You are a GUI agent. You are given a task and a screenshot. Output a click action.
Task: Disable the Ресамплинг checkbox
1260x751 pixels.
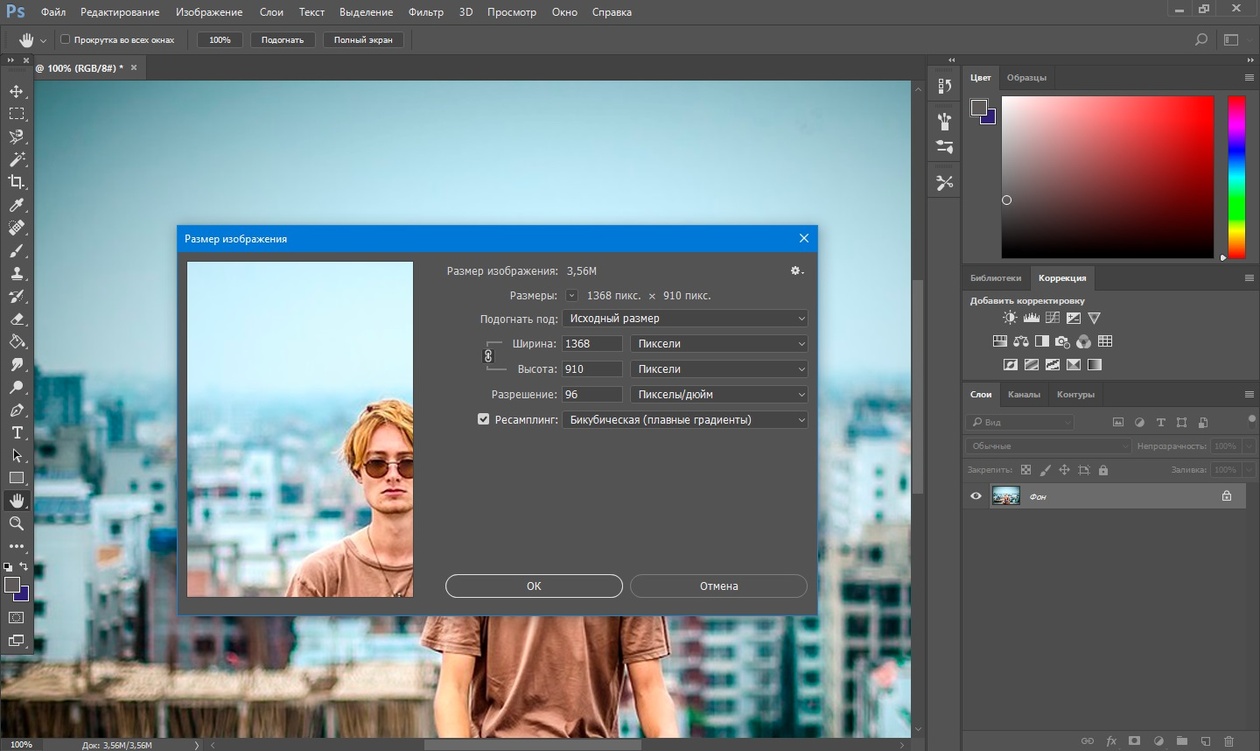click(x=484, y=420)
